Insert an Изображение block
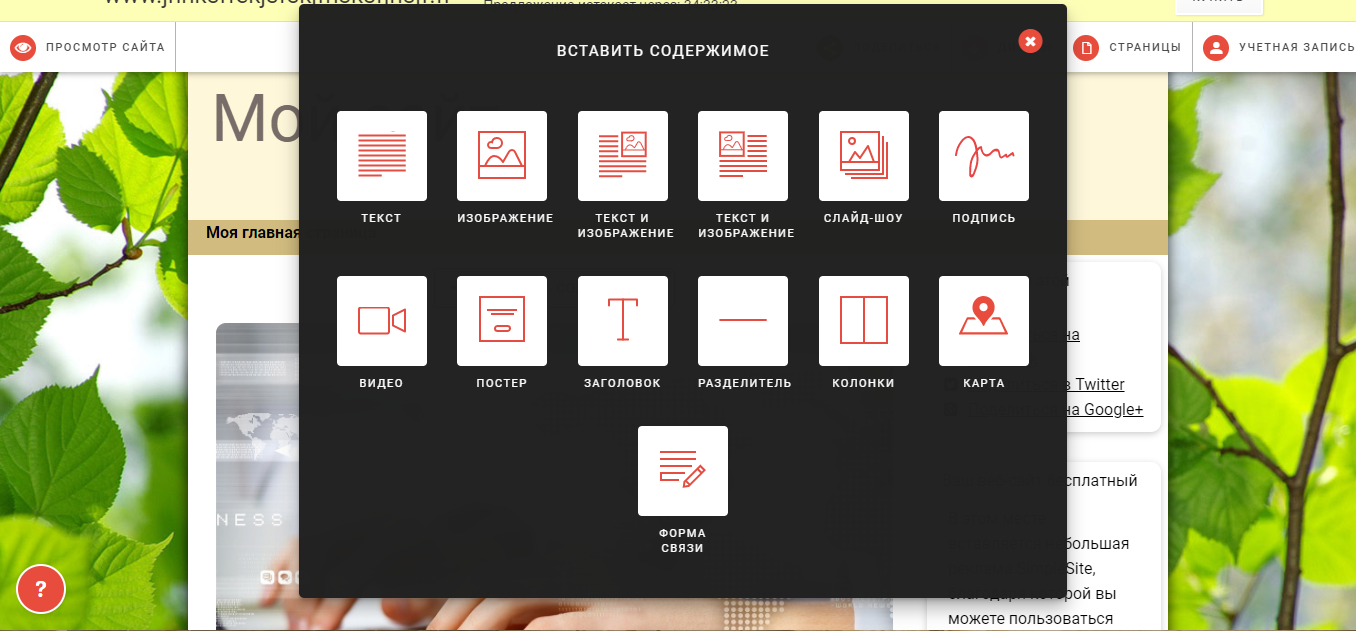This screenshot has height=631, width=1356. point(502,155)
